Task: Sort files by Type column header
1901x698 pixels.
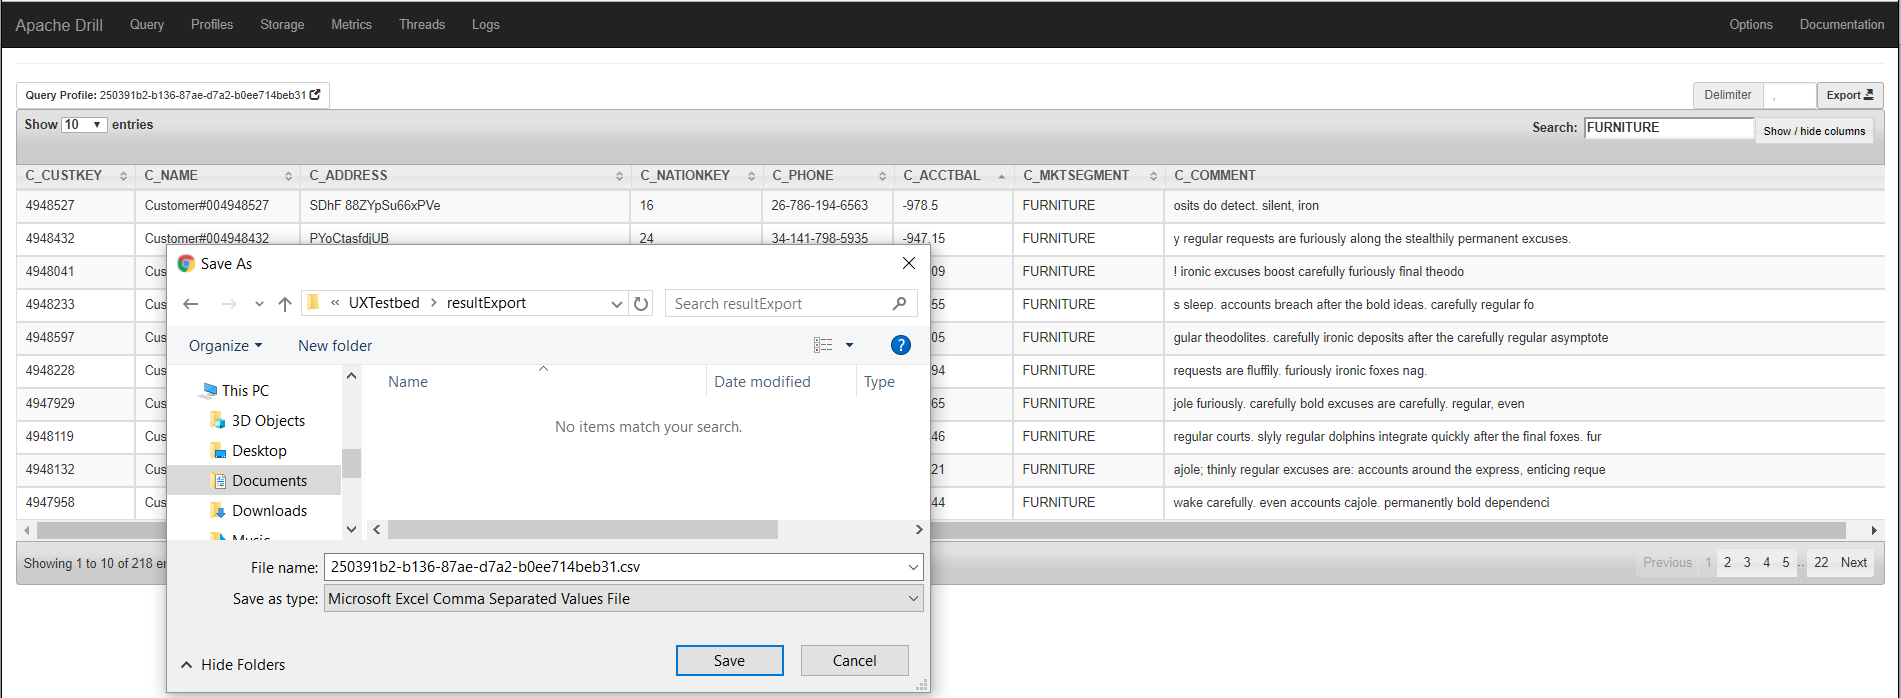Action: [x=880, y=382]
